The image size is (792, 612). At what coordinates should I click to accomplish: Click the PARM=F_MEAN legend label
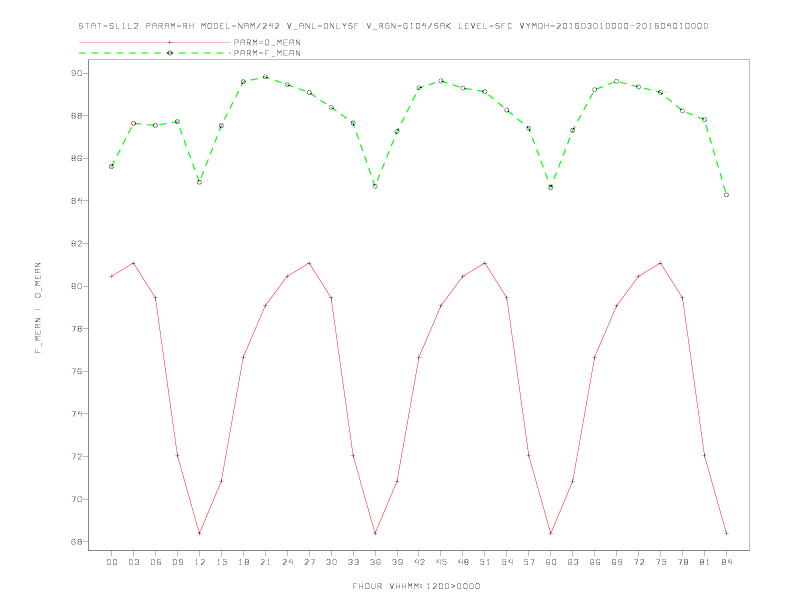(x=267, y=53)
